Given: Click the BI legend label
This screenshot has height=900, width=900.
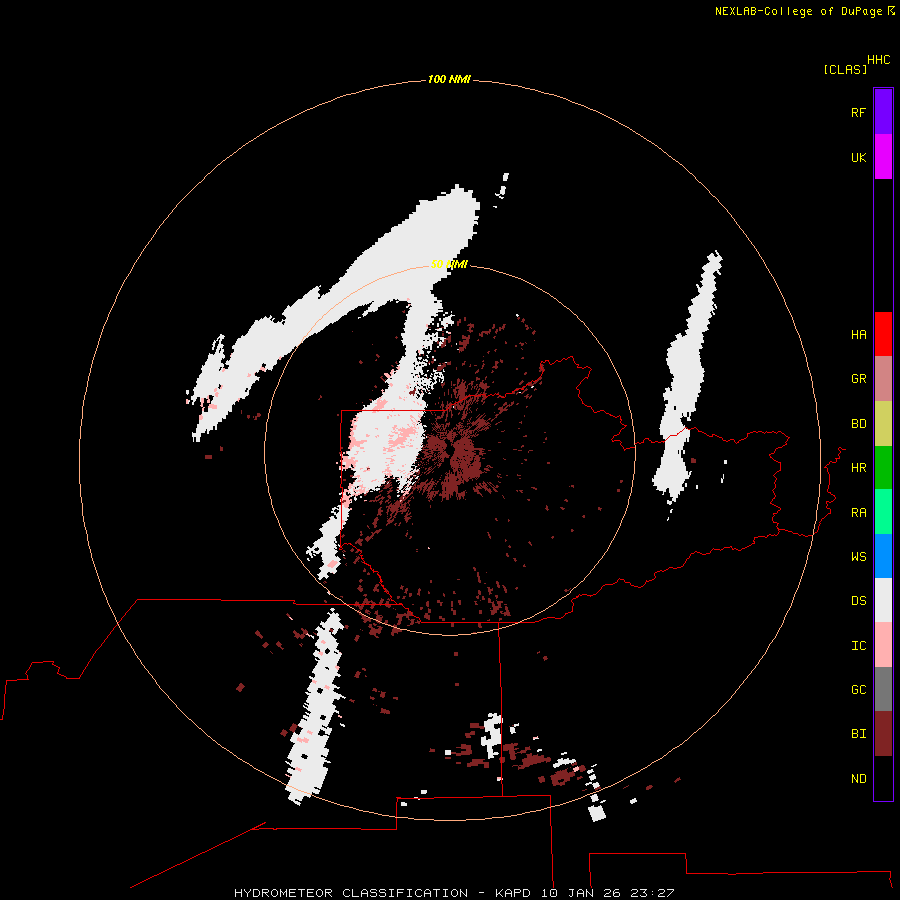Looking at the screenshot, I should coord(858,734).
